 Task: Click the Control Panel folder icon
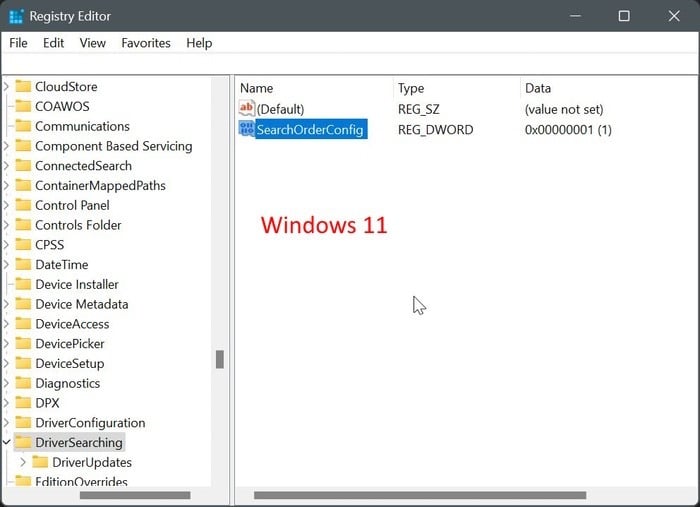(x=23, y=205)
